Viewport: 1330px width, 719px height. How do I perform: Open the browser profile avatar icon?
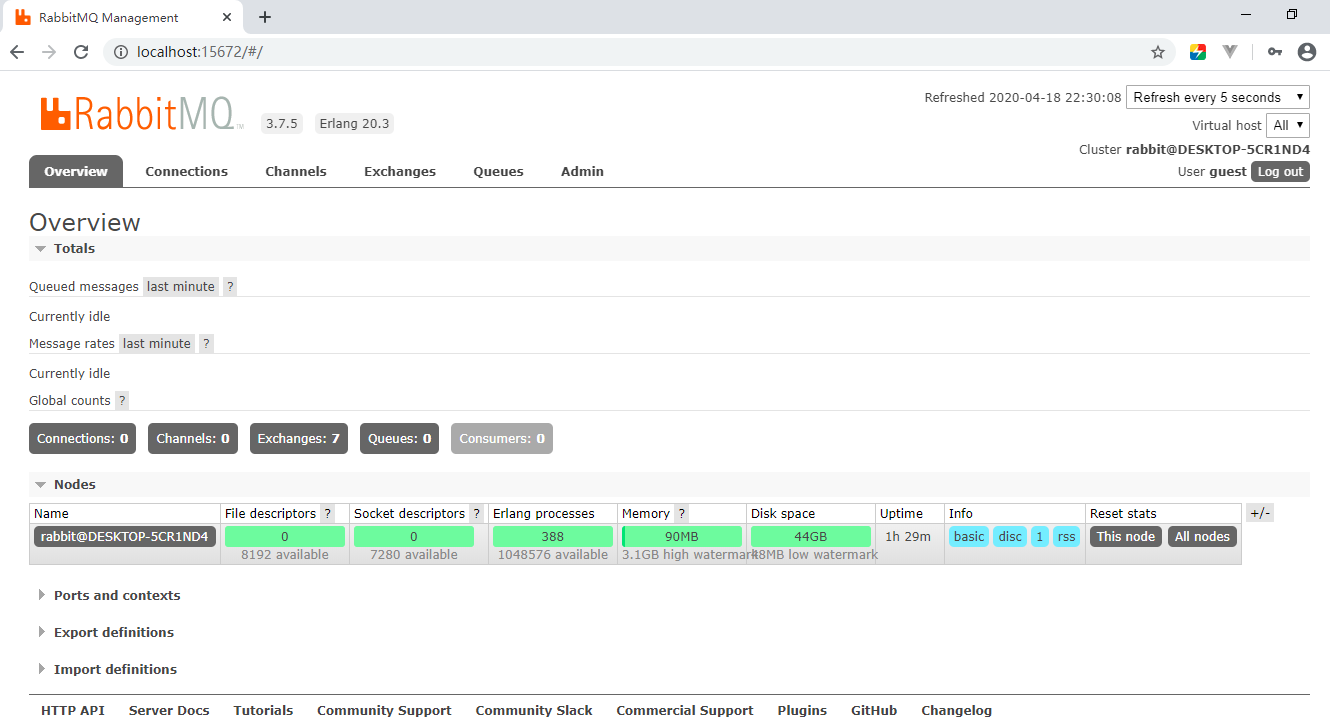(1307, 52)
